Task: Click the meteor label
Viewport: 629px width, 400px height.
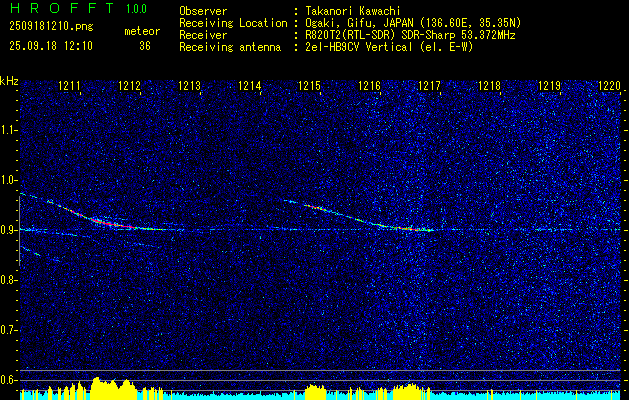Action: 142,32
